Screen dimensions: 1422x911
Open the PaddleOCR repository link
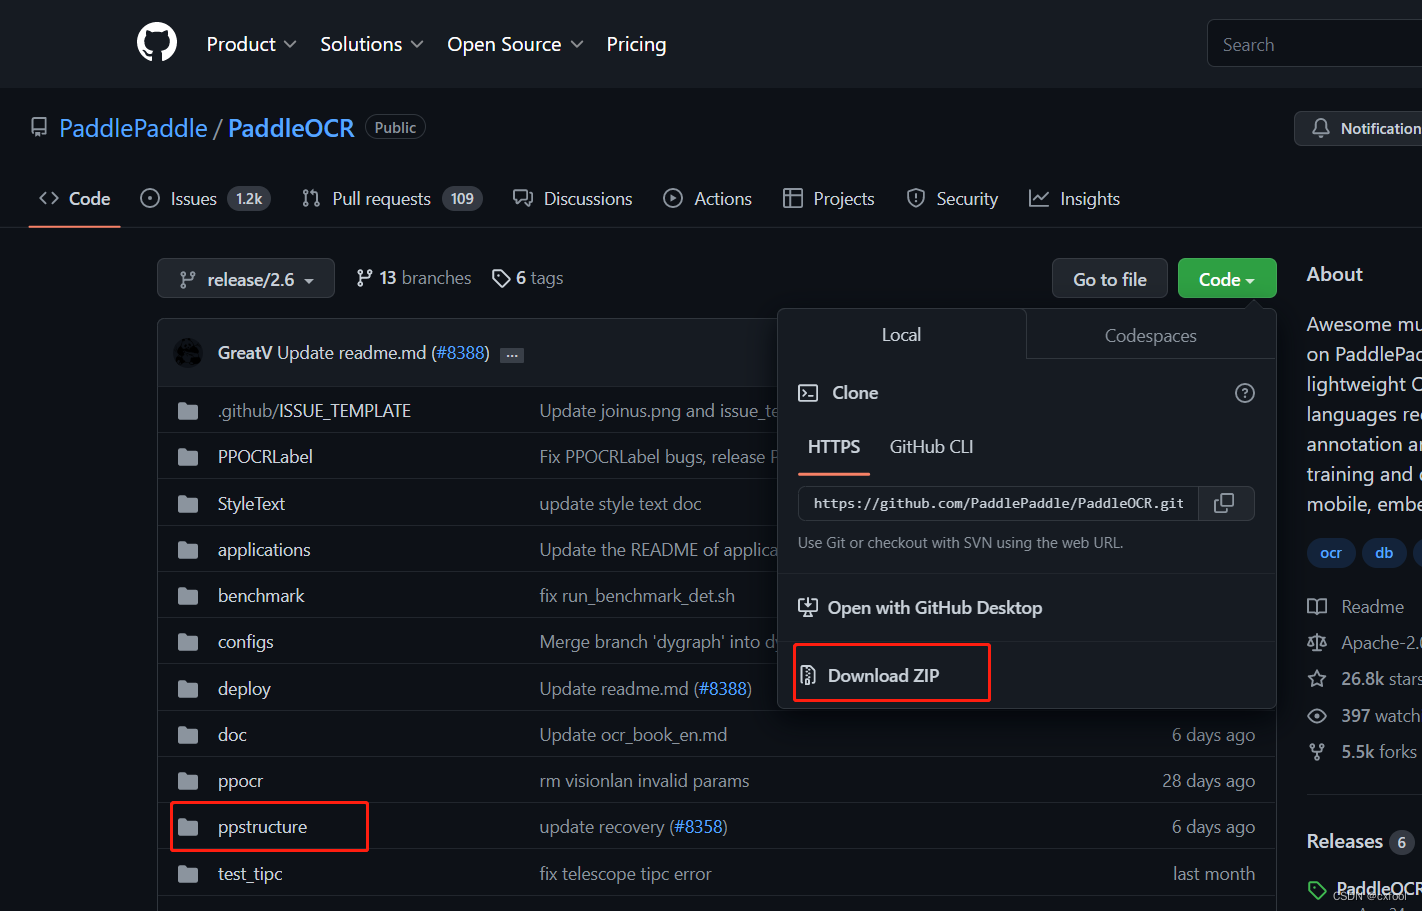click(x=291, y=128)
